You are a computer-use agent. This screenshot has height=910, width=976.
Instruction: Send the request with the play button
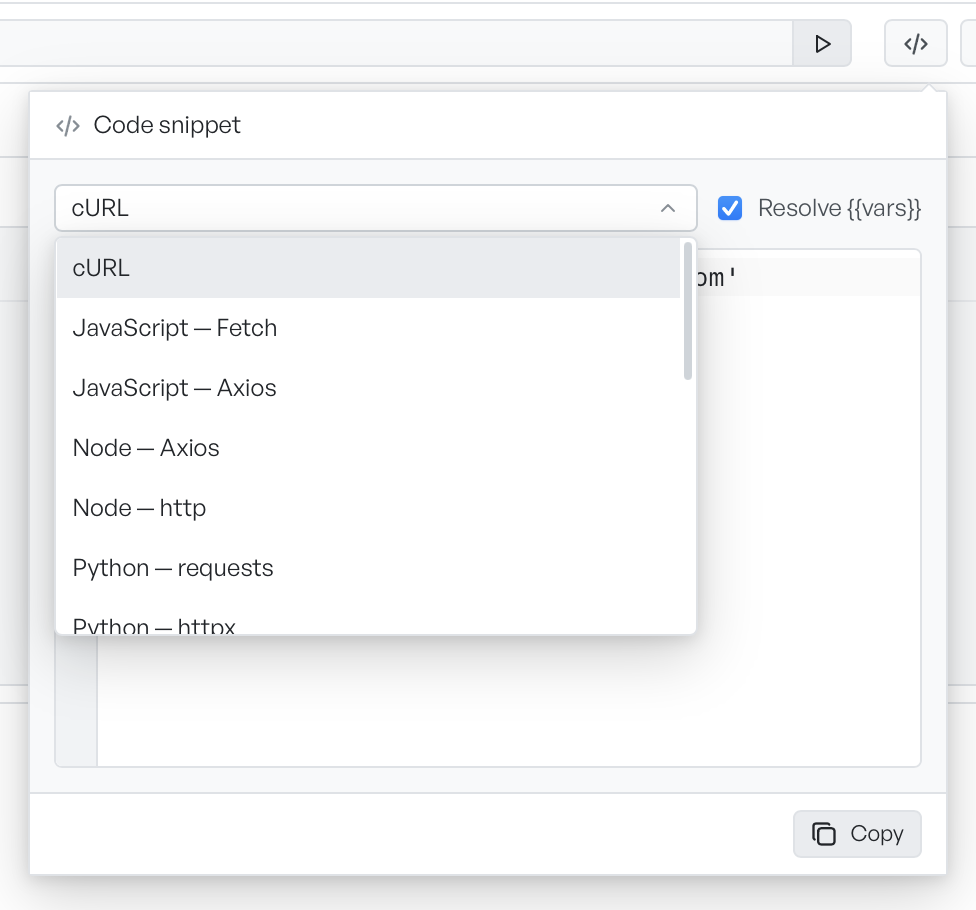tap(822, 44)
